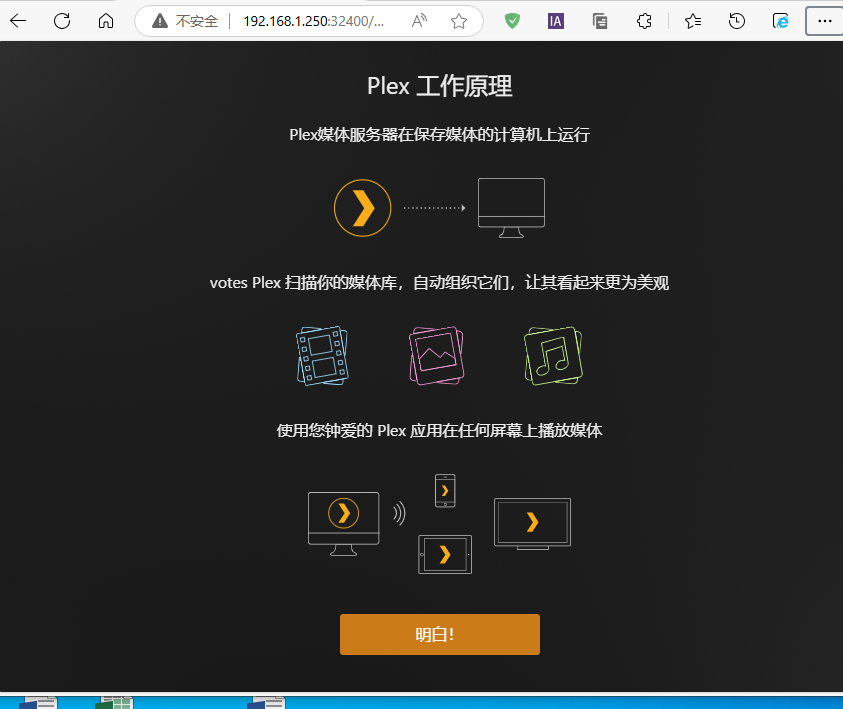This screenshot has height=709, width=843.
Task: Click the text '使用您钟爱的 Plex 应用在任何屏幕上播放媒体'
Action: point(440,430)
